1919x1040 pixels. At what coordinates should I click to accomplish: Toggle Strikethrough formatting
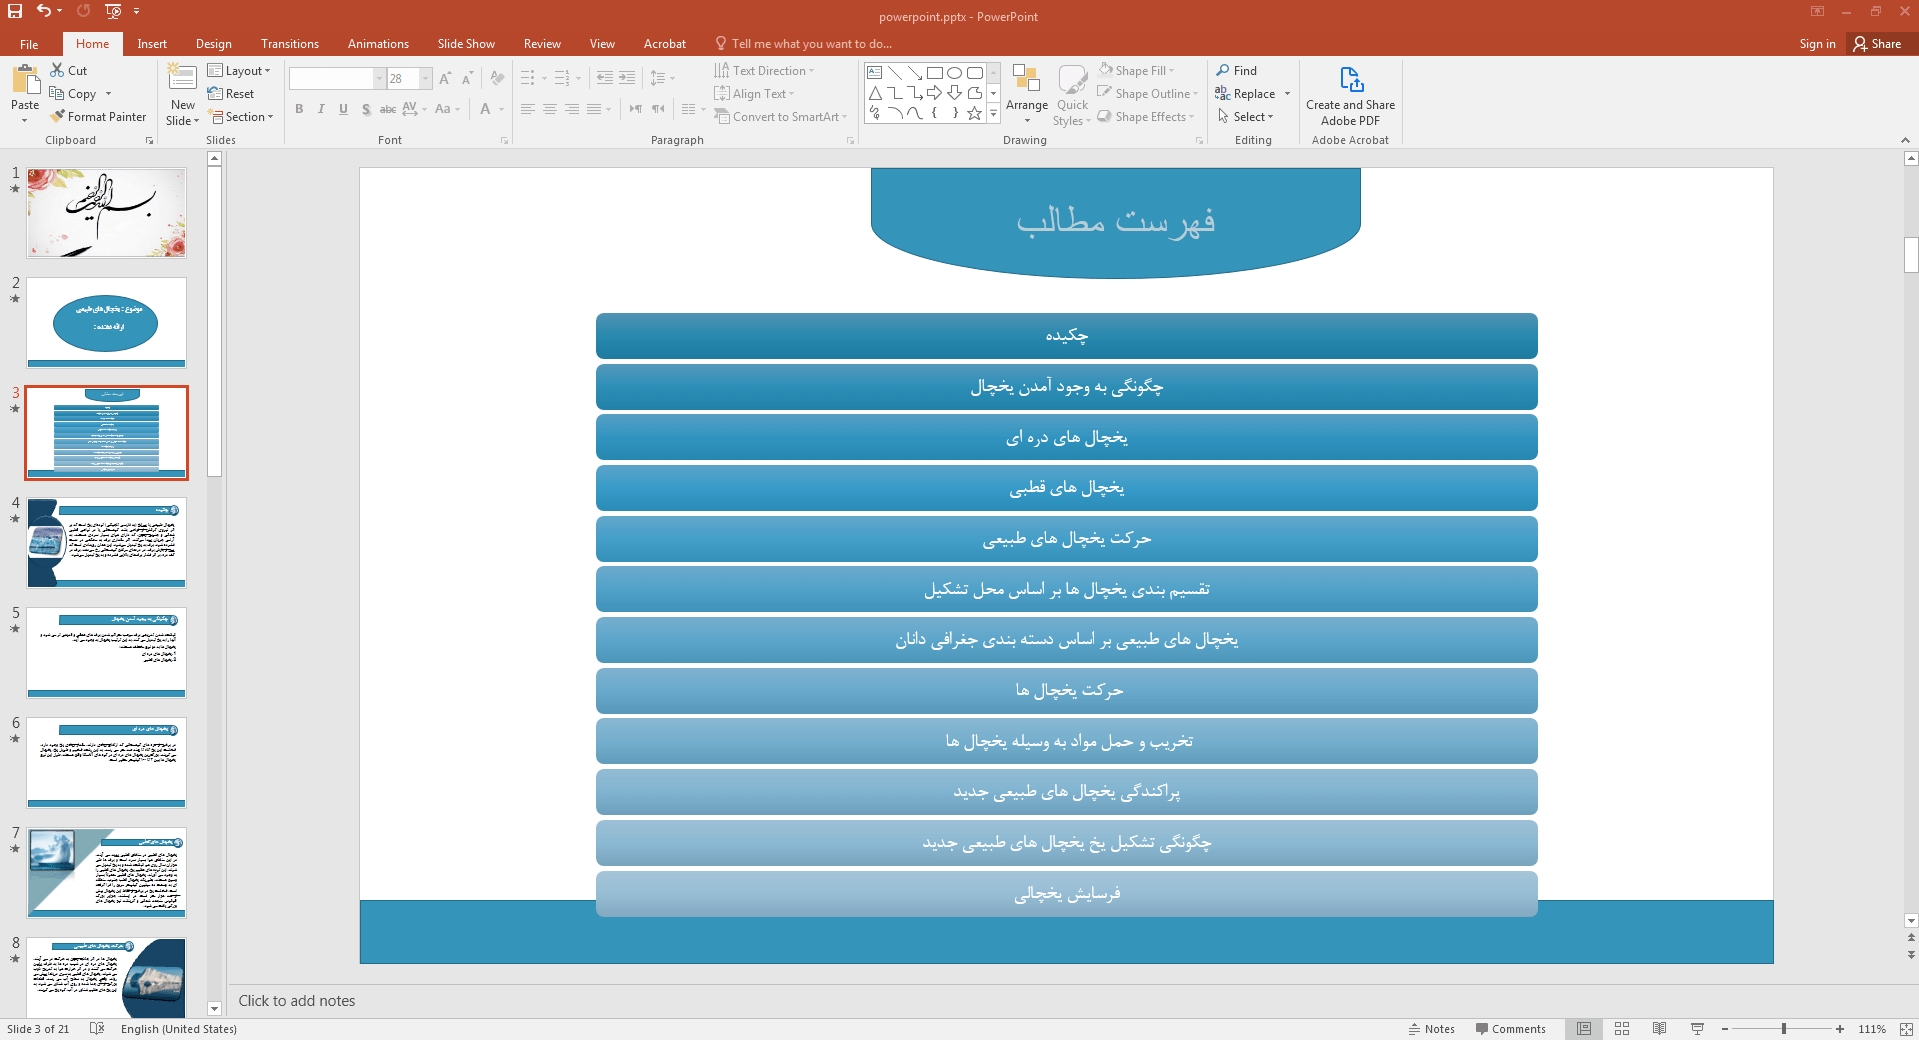click(x=388, y=109)
